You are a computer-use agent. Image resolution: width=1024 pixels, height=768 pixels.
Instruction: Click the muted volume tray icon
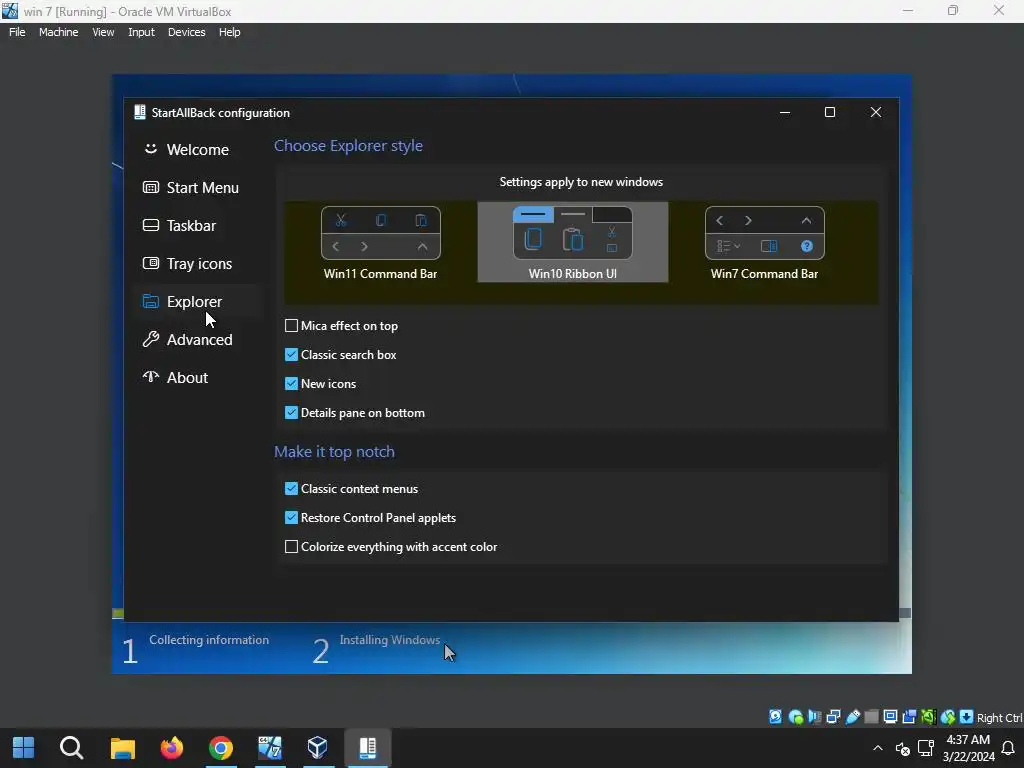click(903, 748)
